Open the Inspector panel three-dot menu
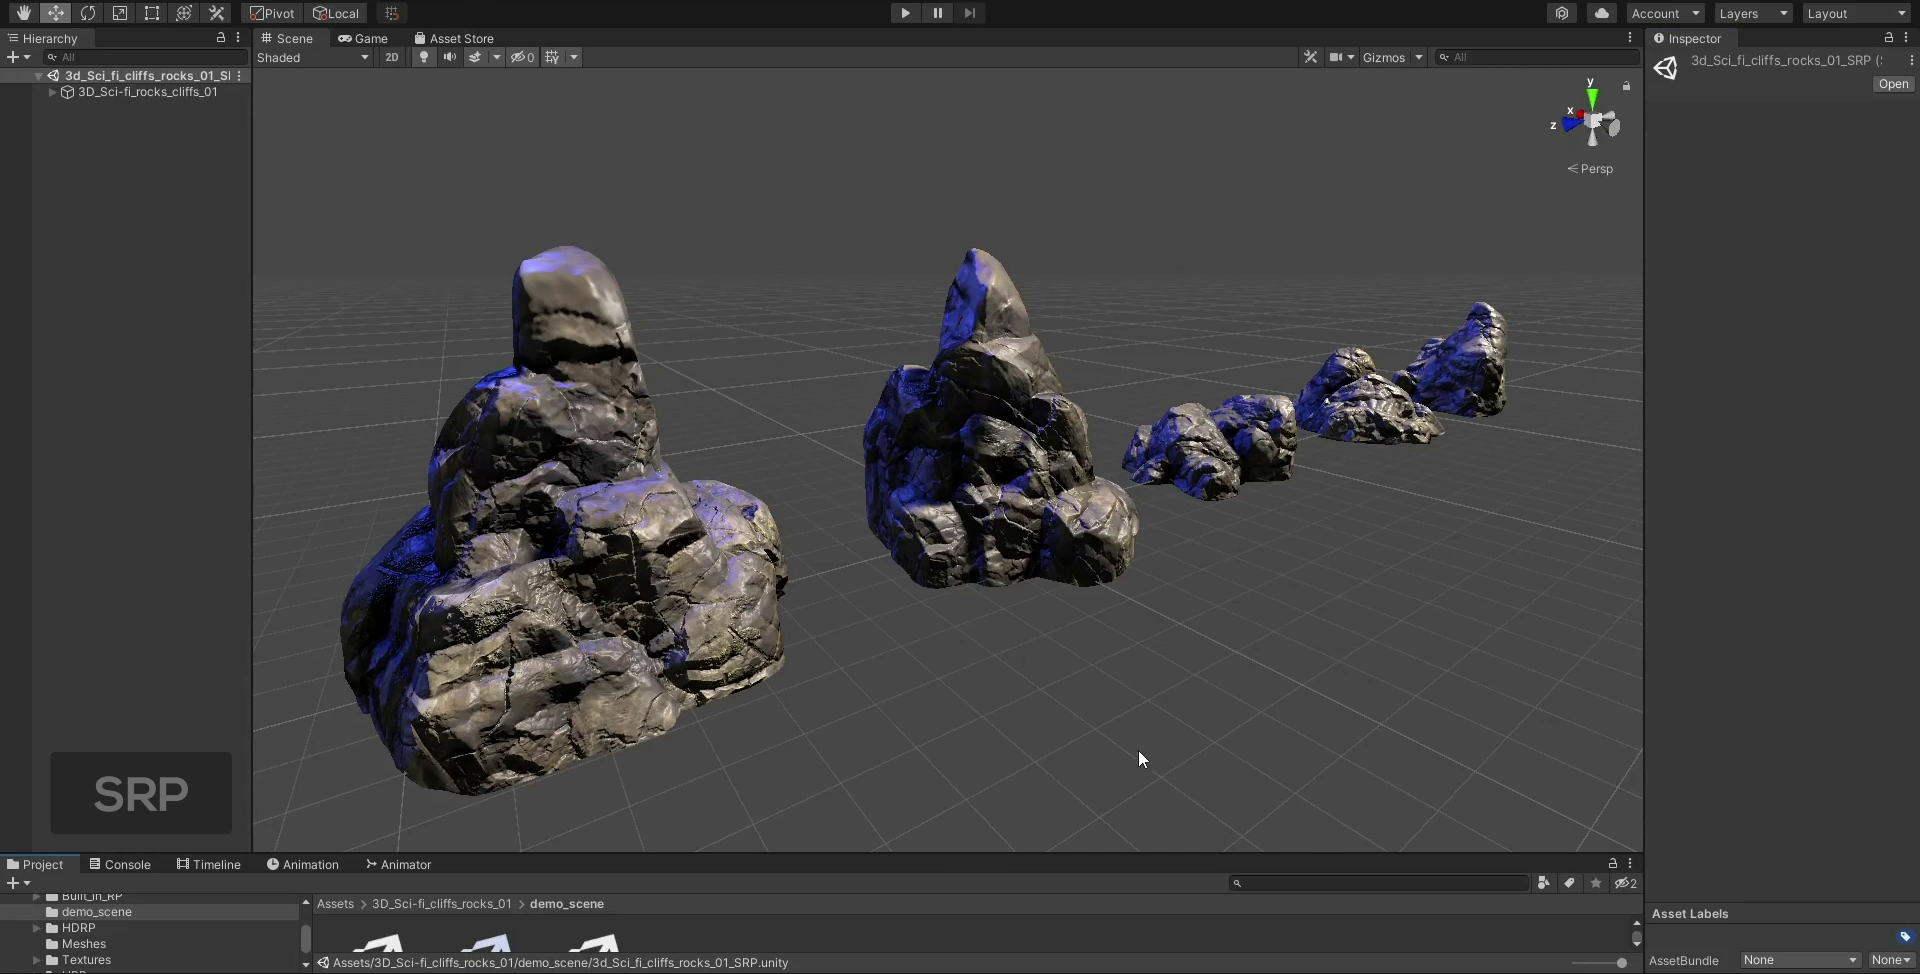The height and width of the screenshot is (974, 1920). click(x=1906, y=37)
